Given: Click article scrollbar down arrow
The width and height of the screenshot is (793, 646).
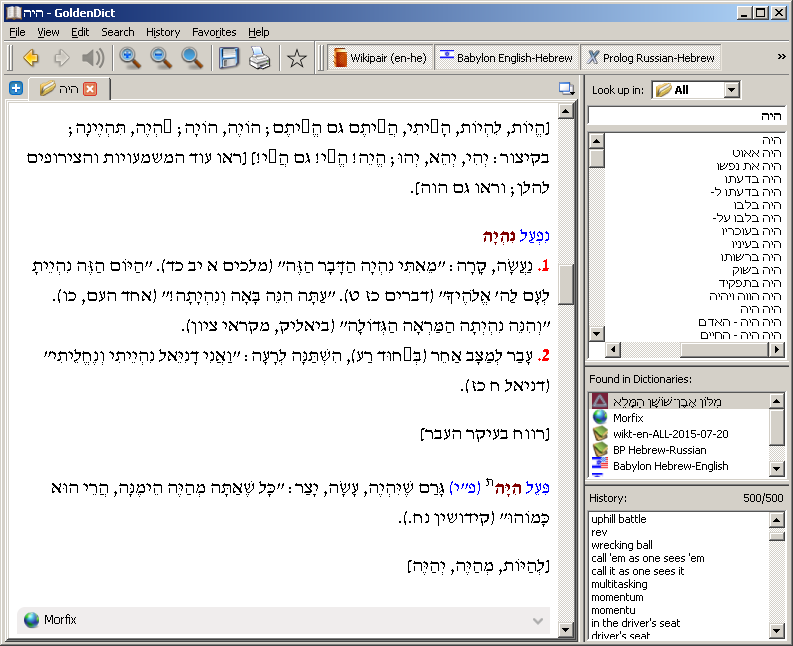Looking at the screenshot, I should (x=565, y=630).
